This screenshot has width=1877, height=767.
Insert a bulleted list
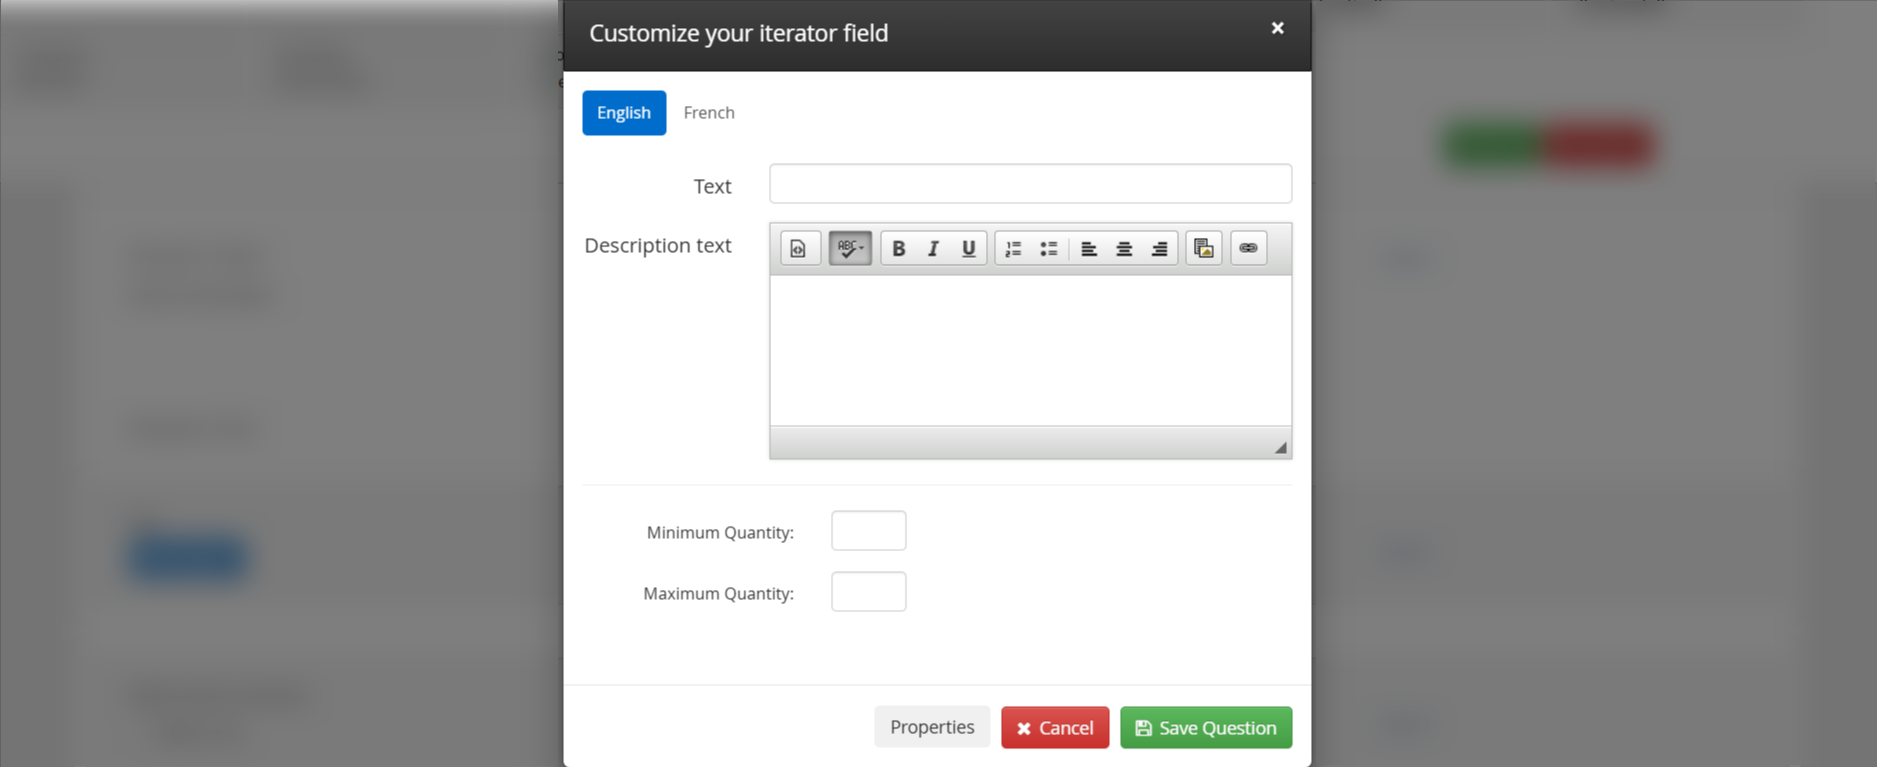point(1048,248)
